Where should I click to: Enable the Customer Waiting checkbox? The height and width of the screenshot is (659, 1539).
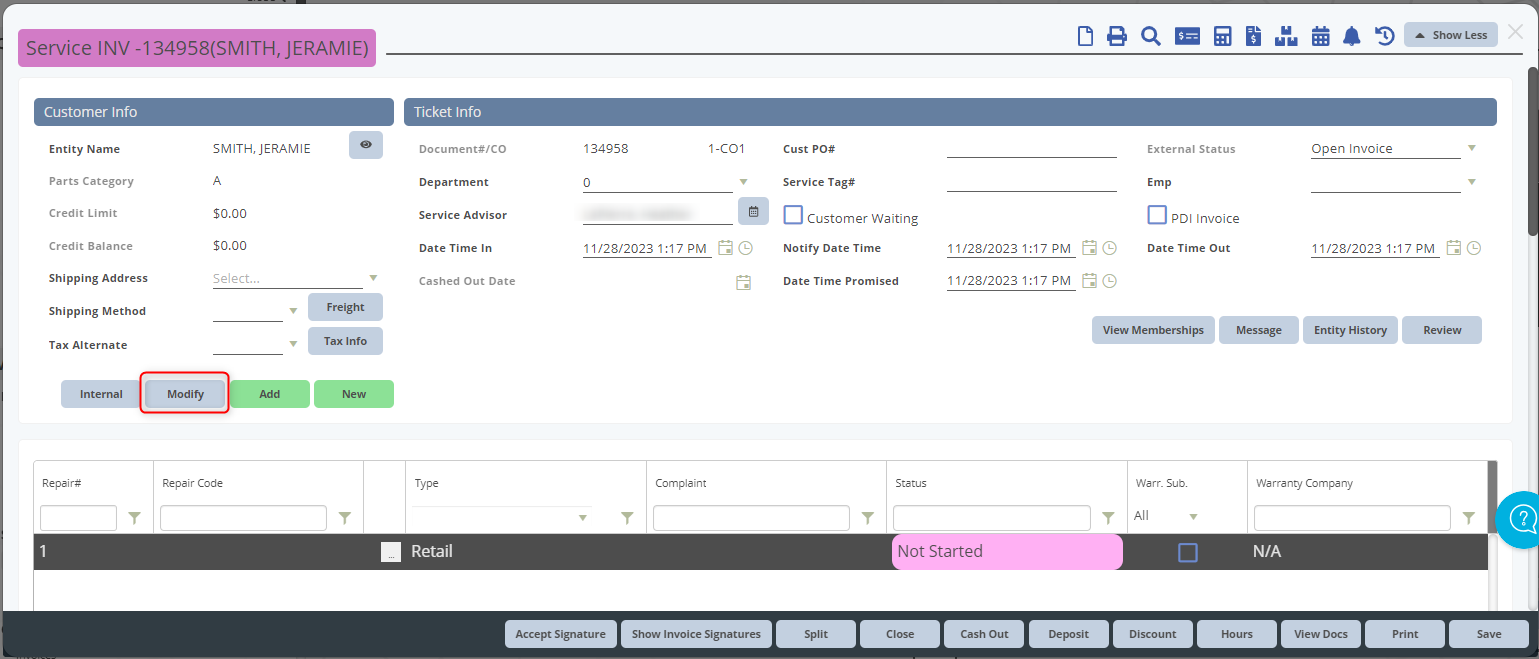coord(793,216)
